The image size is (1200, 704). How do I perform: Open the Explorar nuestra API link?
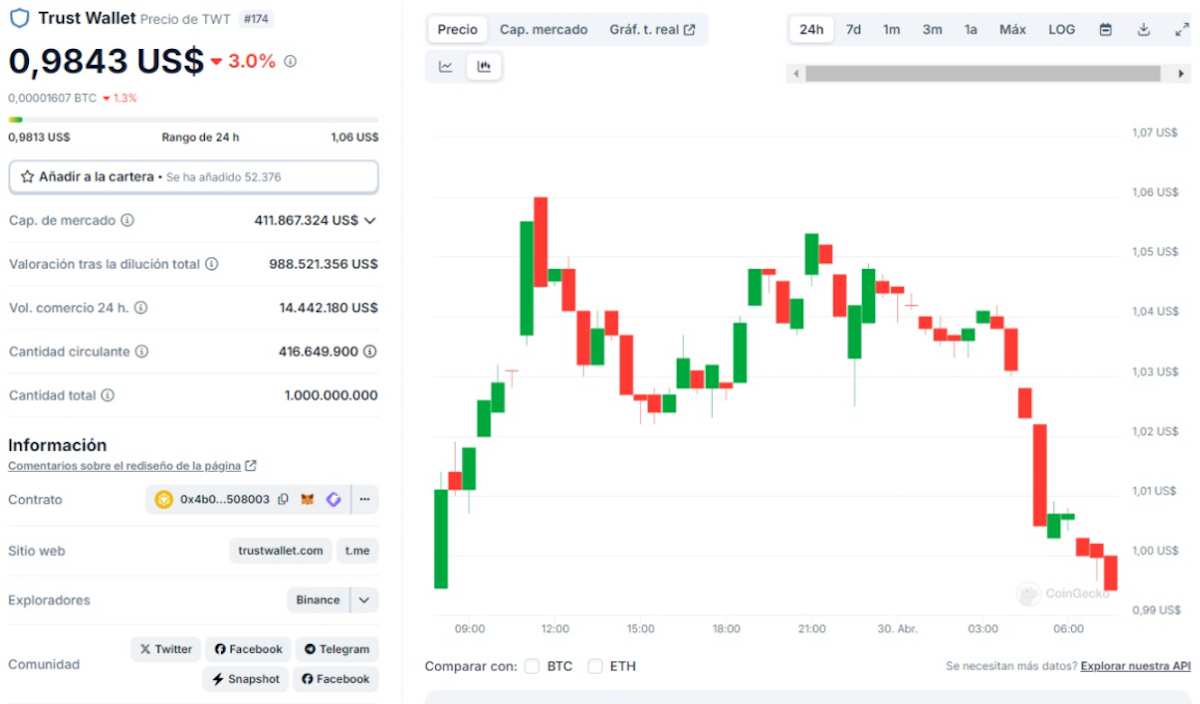[x=1135, y=665]
